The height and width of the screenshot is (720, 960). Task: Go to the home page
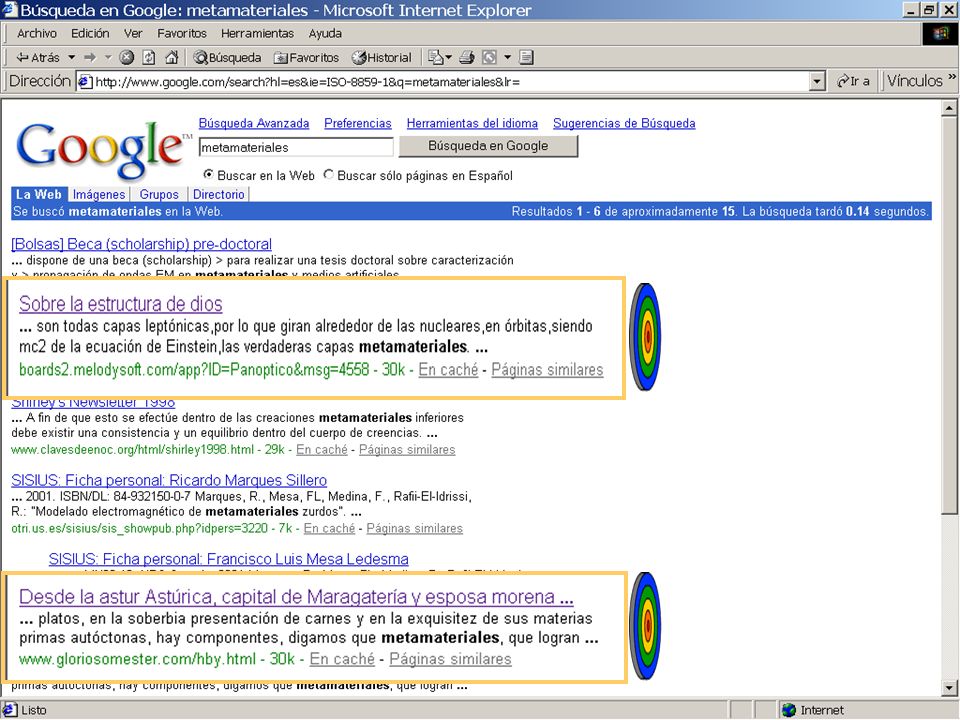(x=171, y=58)
